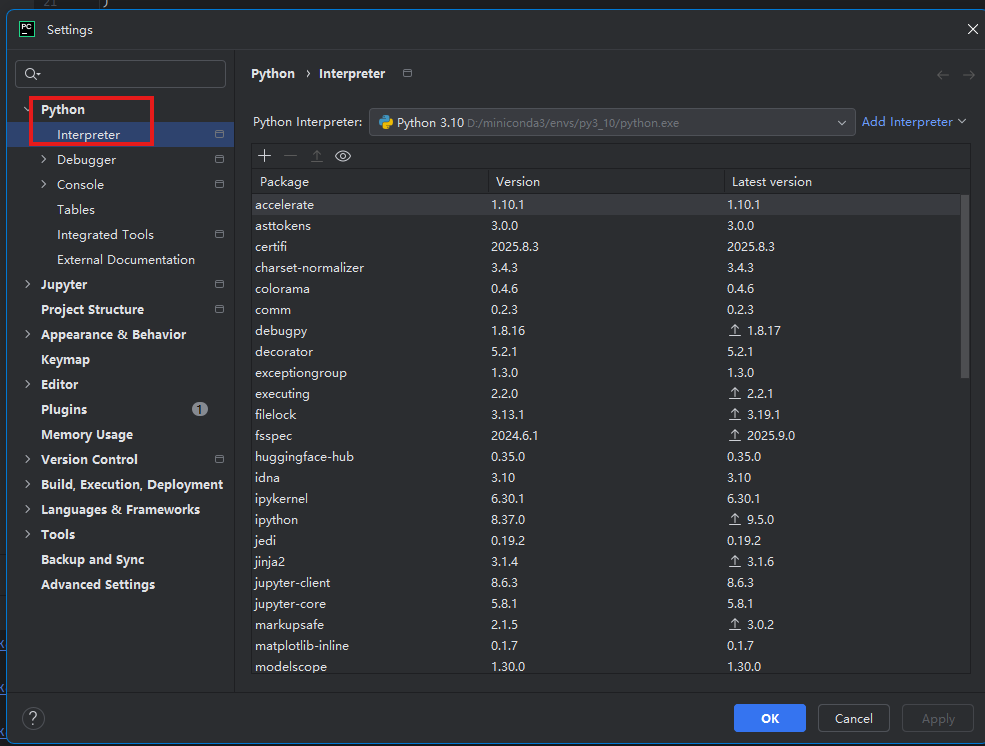Open the Python Interpreter dropdown

point(612,122)
